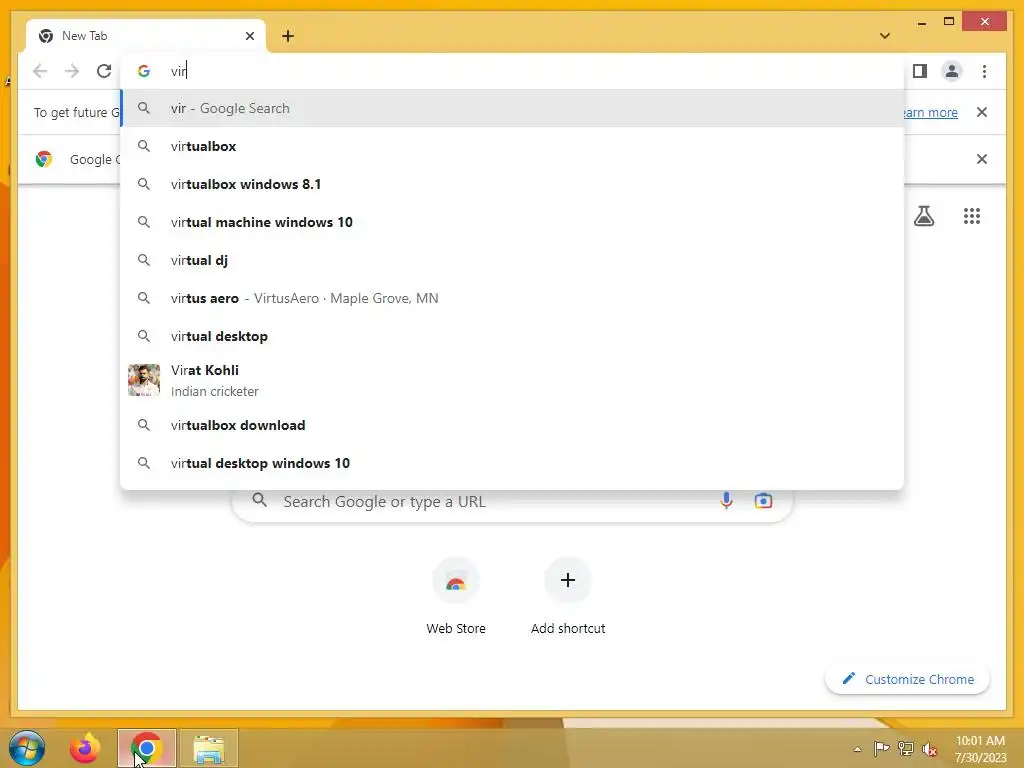1024x768 pixels.
Task: Select the 'vir - Google Search' suggestion
Action: tap(512, 108)
